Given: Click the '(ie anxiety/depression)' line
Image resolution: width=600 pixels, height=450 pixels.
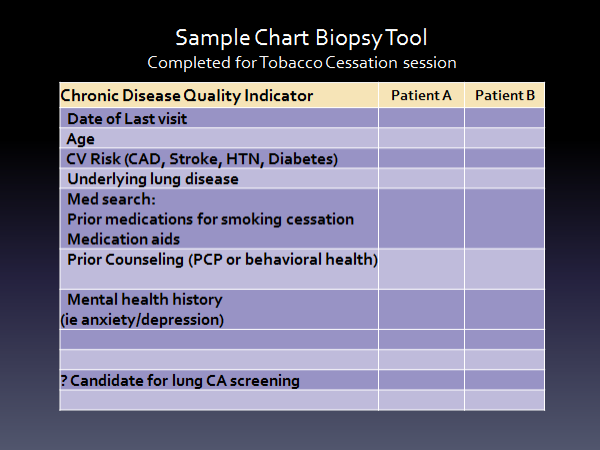Looking at the screenshot, I should (142, 320).
